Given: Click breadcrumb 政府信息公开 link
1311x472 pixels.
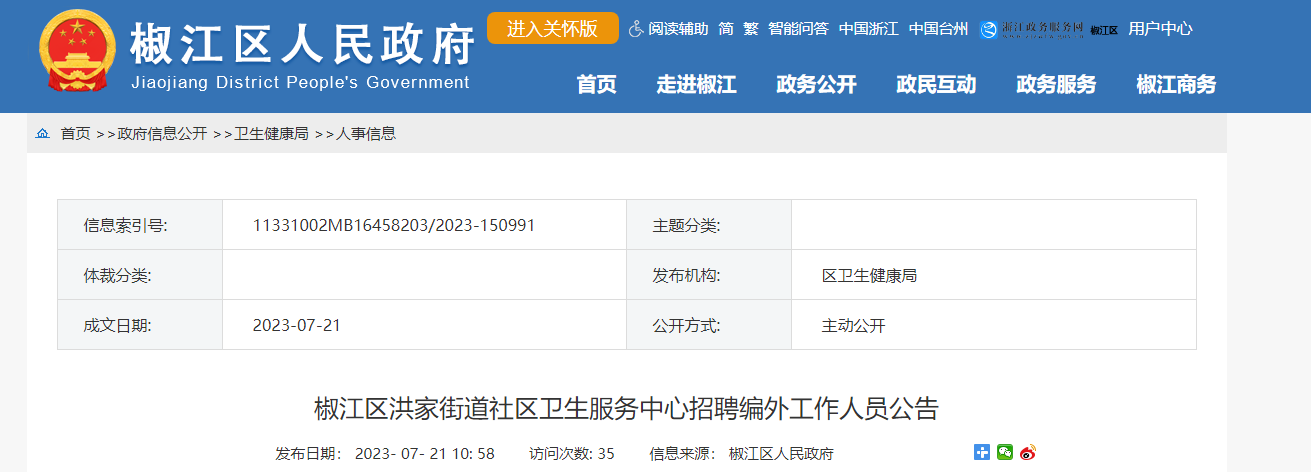Looking at the screenshot, I should [x=162, y=133].
